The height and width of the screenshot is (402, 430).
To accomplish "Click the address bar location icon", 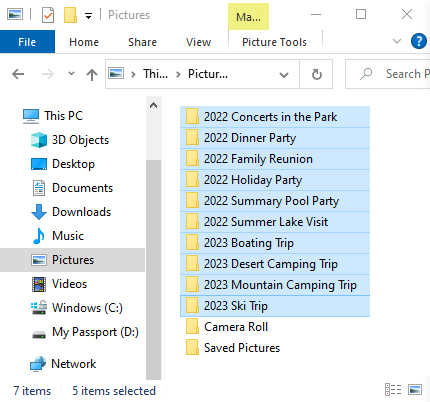I will click(116, 73).
